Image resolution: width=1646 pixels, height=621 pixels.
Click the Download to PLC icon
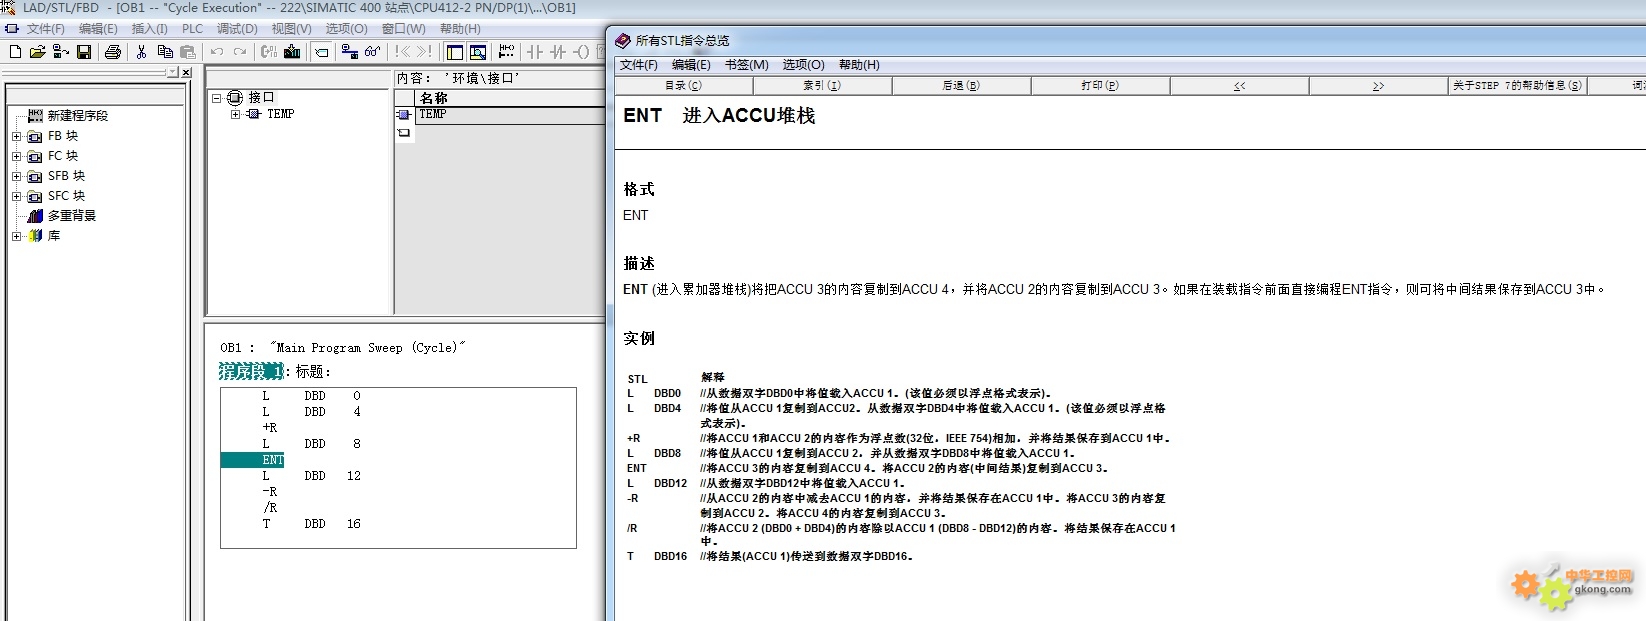(x=292, y=51)
